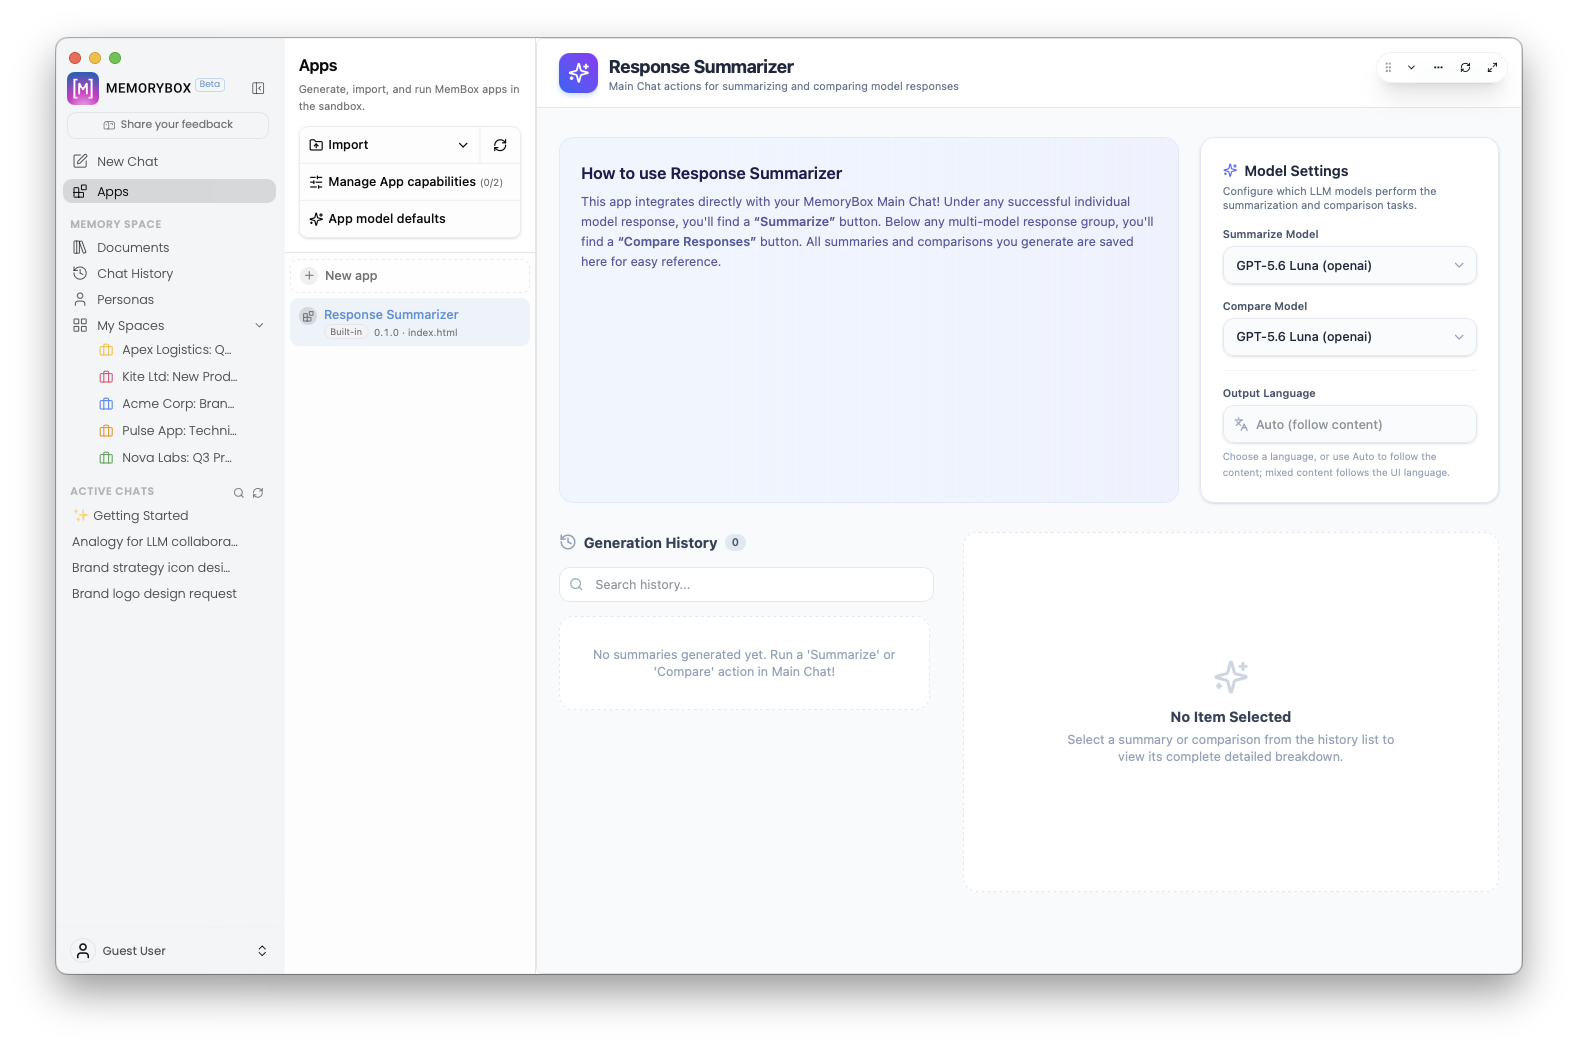This screenshot has width=1578, height=1048.
Task: Click the Acme Corp space icon
Action: tap(106, 404)
